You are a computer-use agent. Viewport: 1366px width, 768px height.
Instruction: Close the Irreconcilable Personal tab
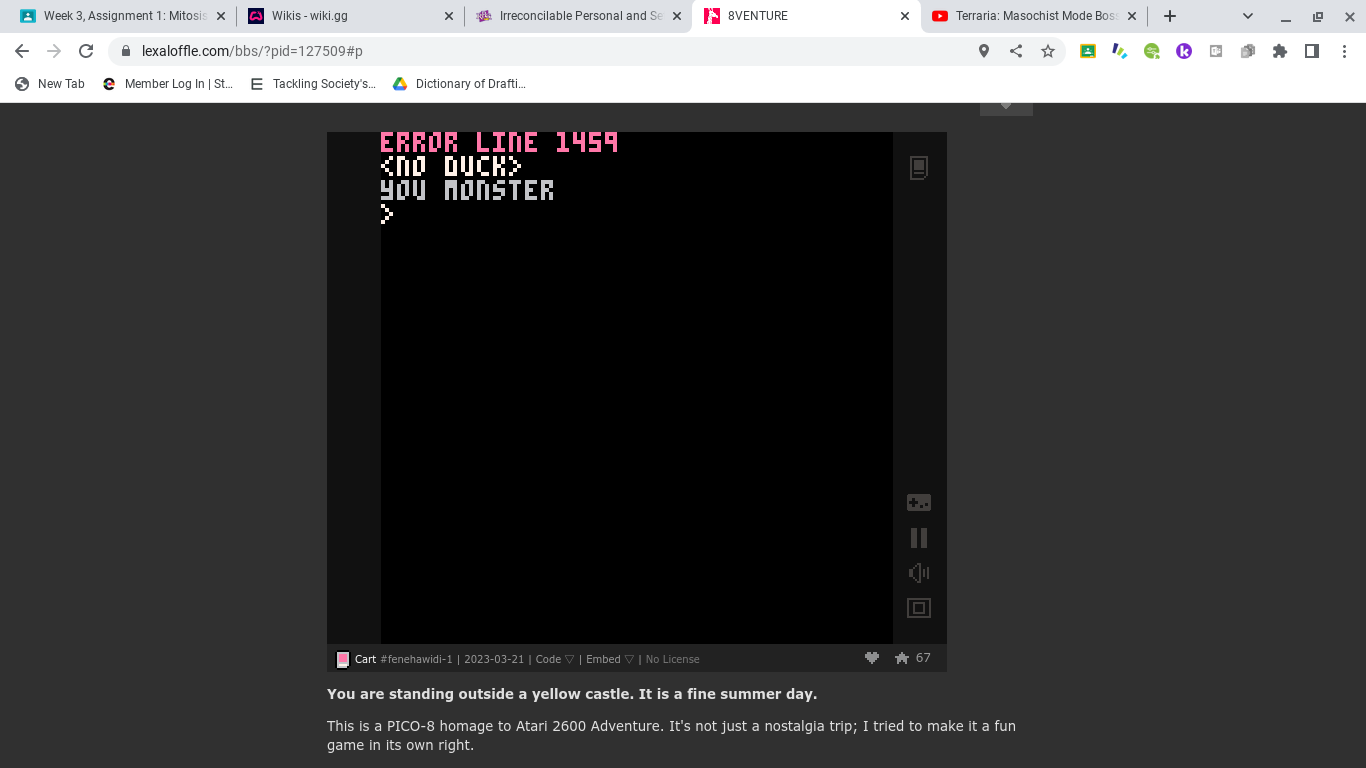(677, 16)
